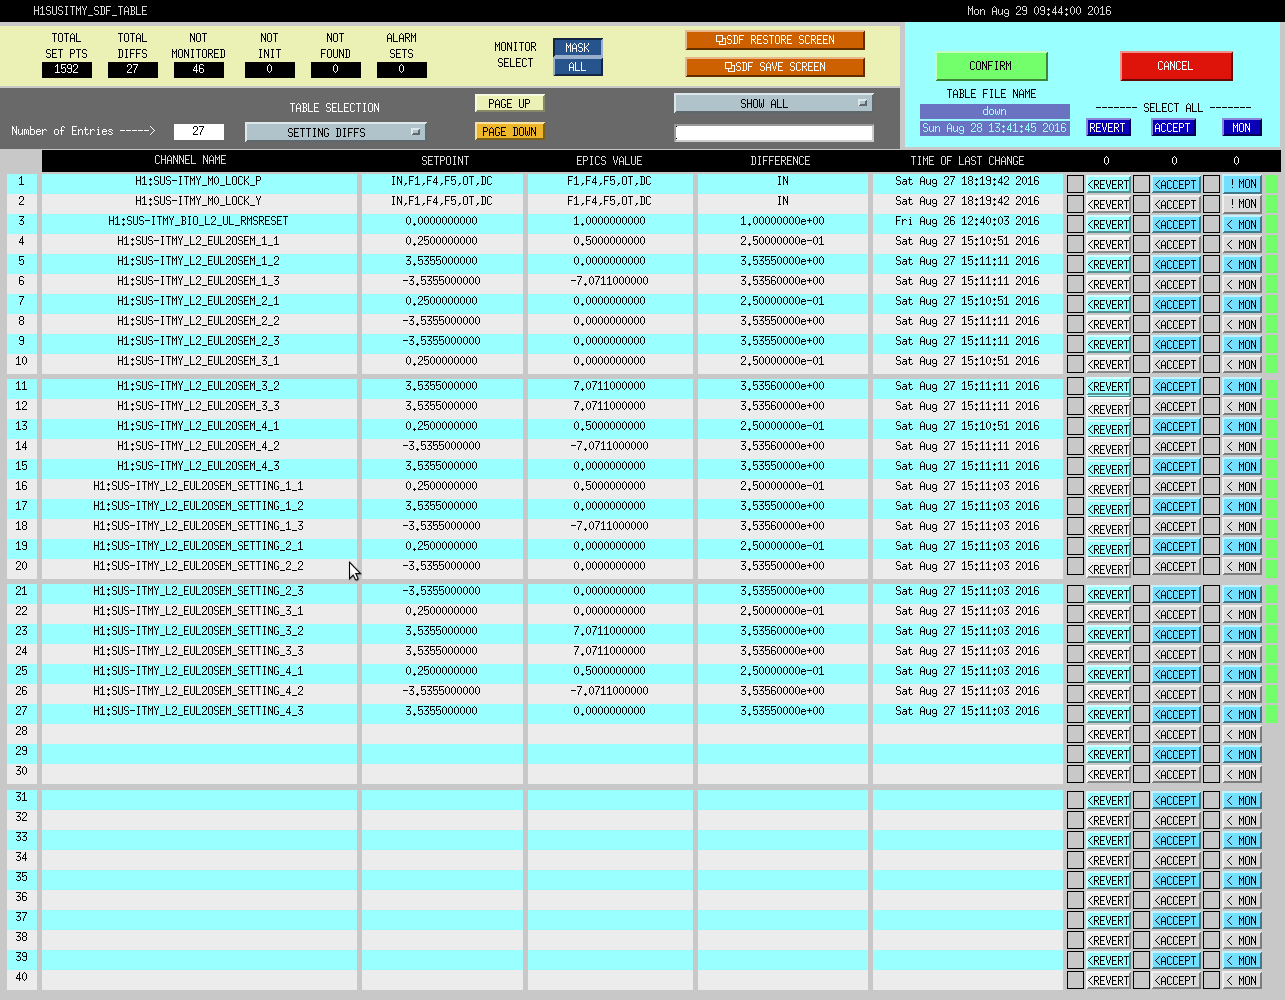Click the Select All MON button

point(1241,128)
